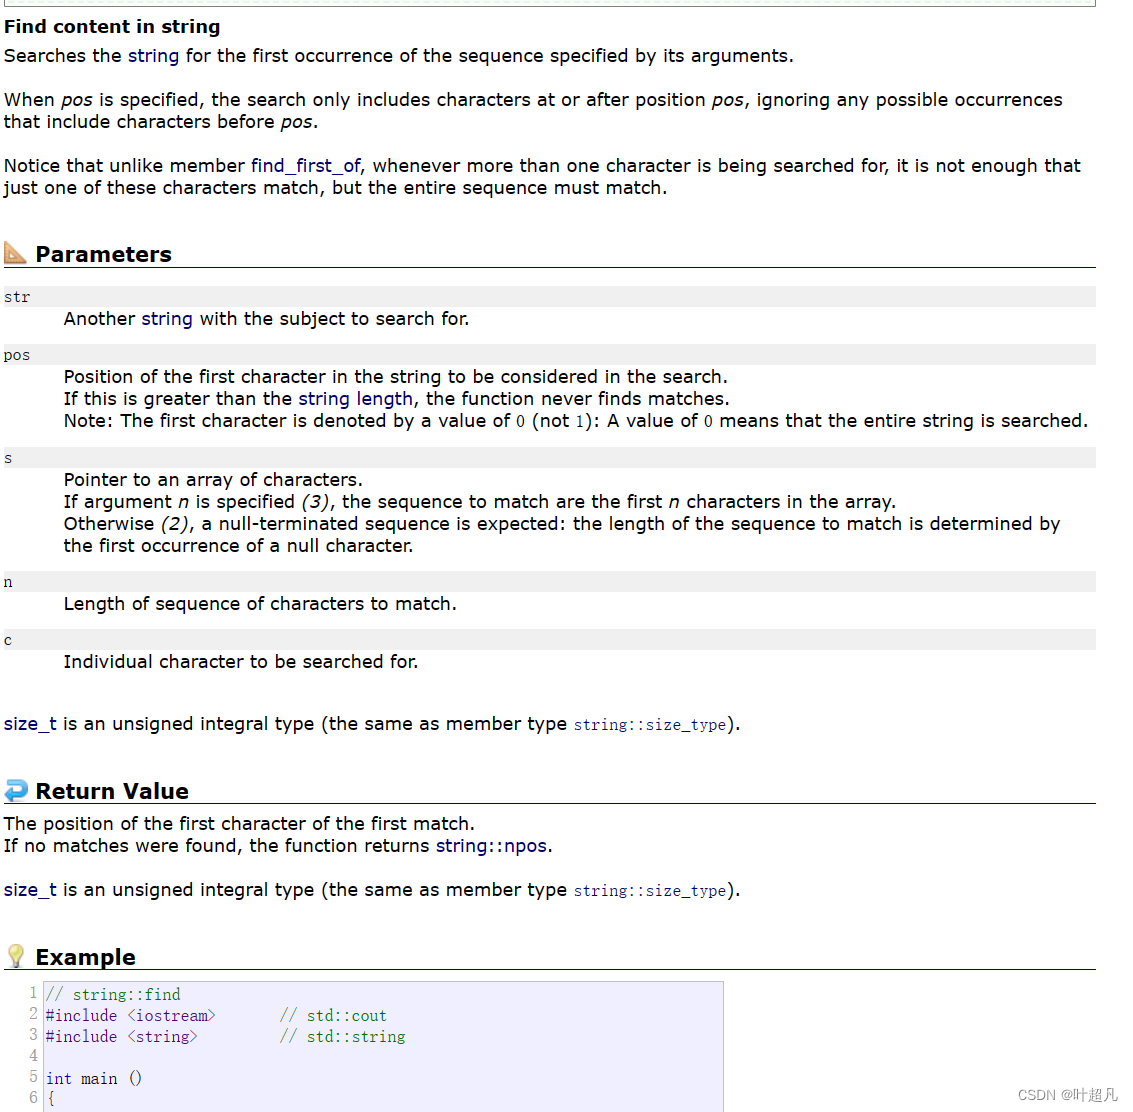Click the Return Value arrow icon

click(x=16, y=790)
